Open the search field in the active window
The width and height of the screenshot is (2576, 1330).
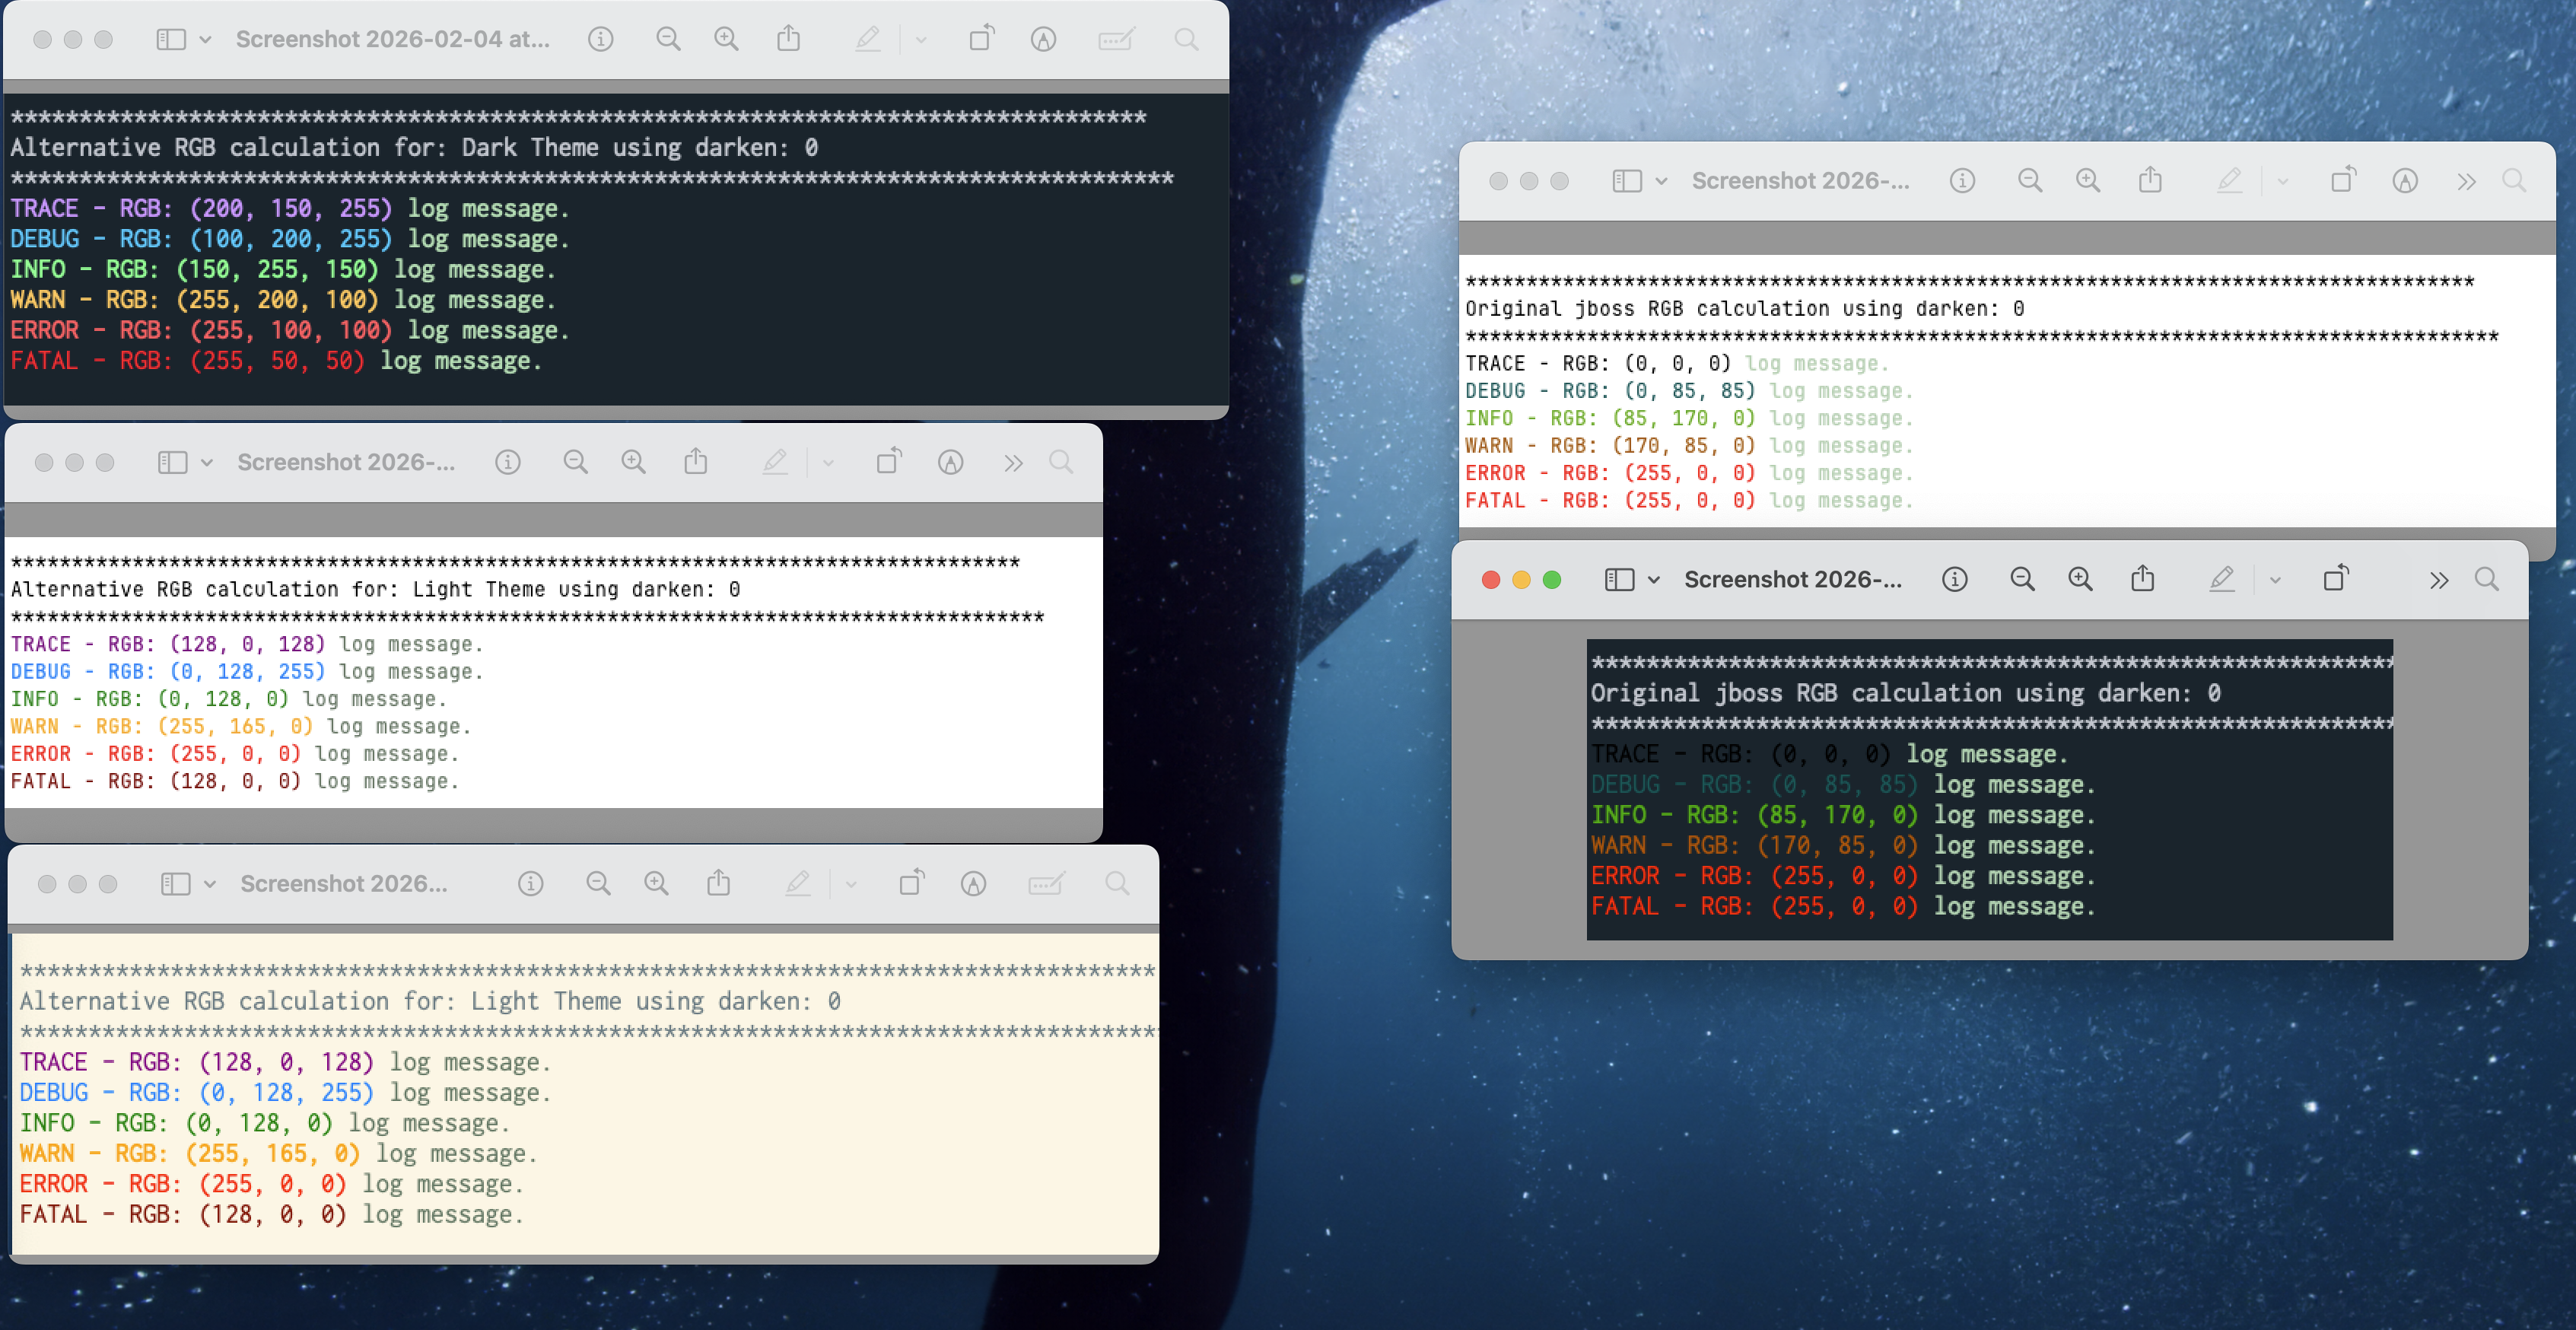coord(2487,579)
